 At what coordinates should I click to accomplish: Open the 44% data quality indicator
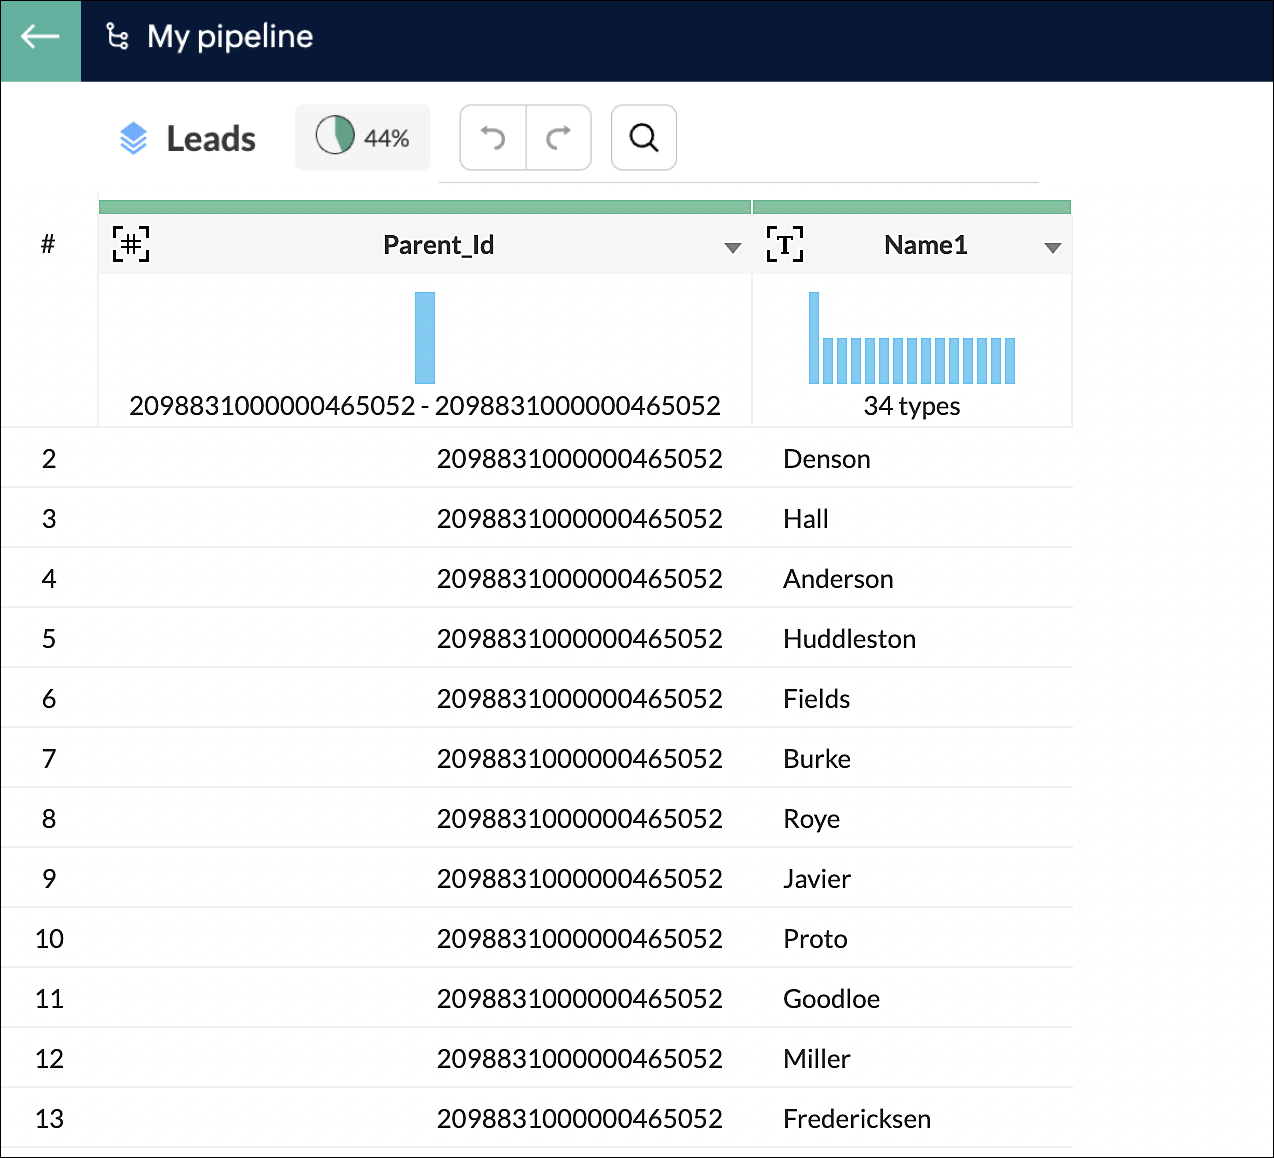pos(362,137)
